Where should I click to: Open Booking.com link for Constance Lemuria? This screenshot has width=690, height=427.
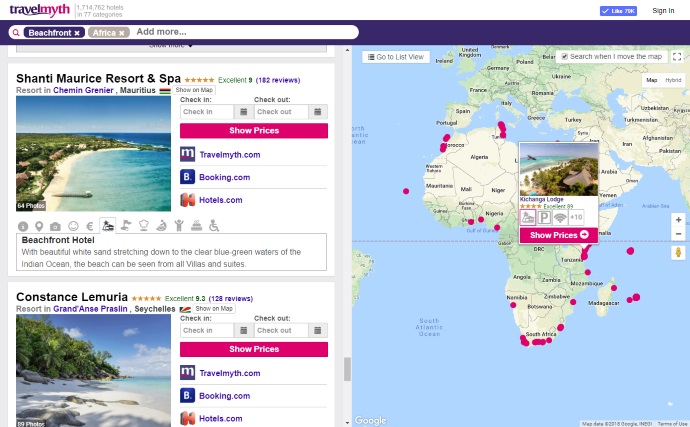click(x=224, y=396)
